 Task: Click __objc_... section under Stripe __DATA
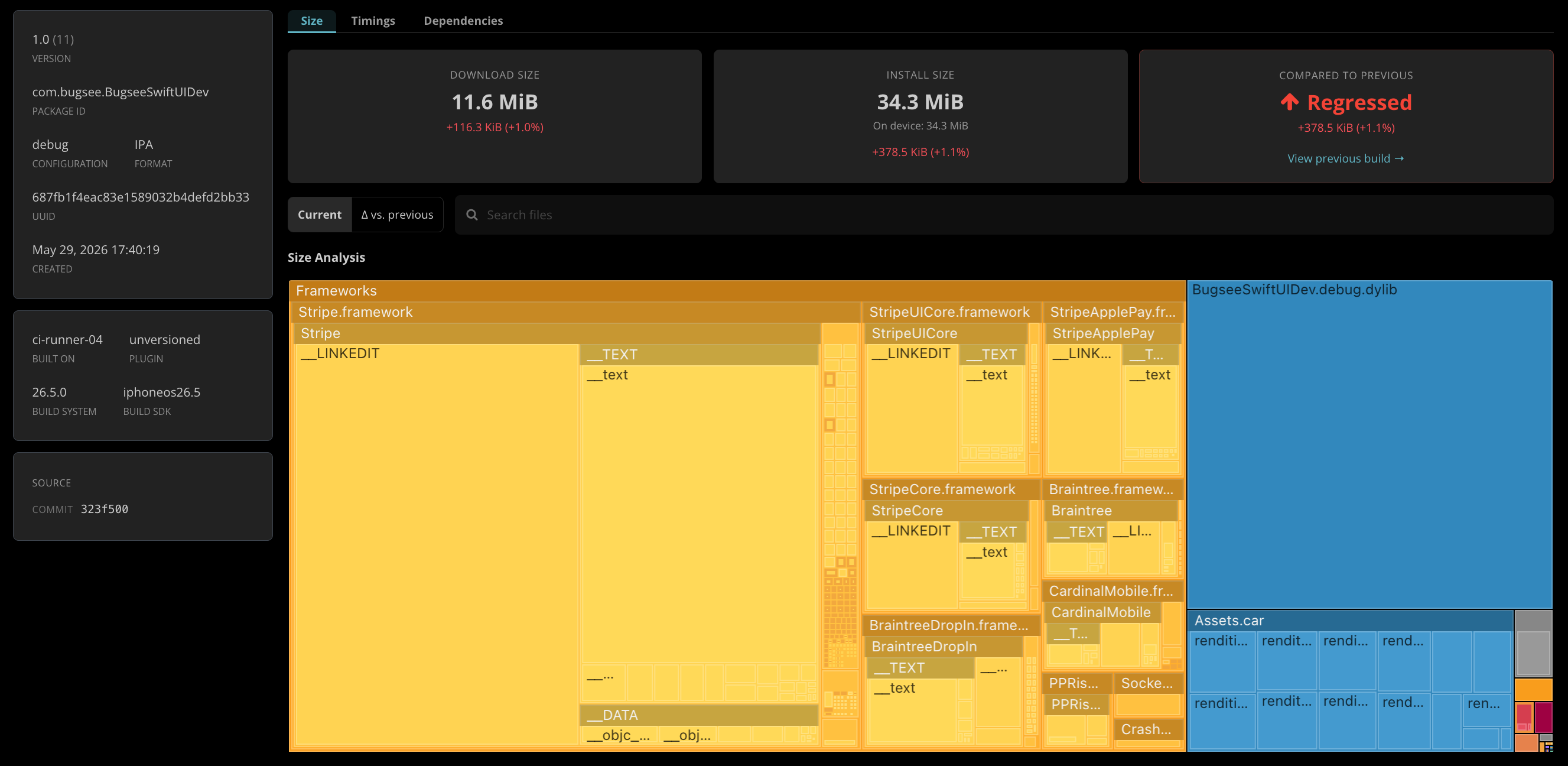pyautogui.click(x=619, y=736)
